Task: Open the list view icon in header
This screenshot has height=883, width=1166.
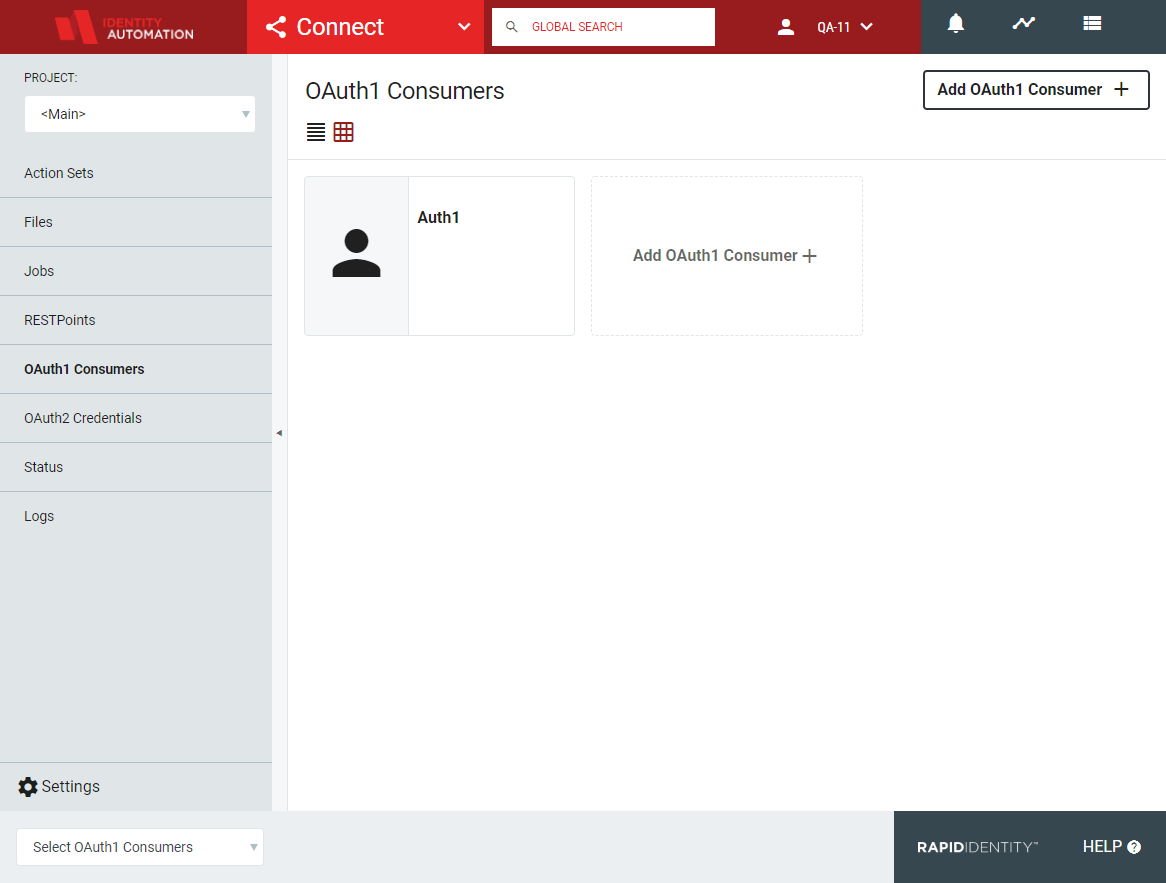Action: [1092, 24]
